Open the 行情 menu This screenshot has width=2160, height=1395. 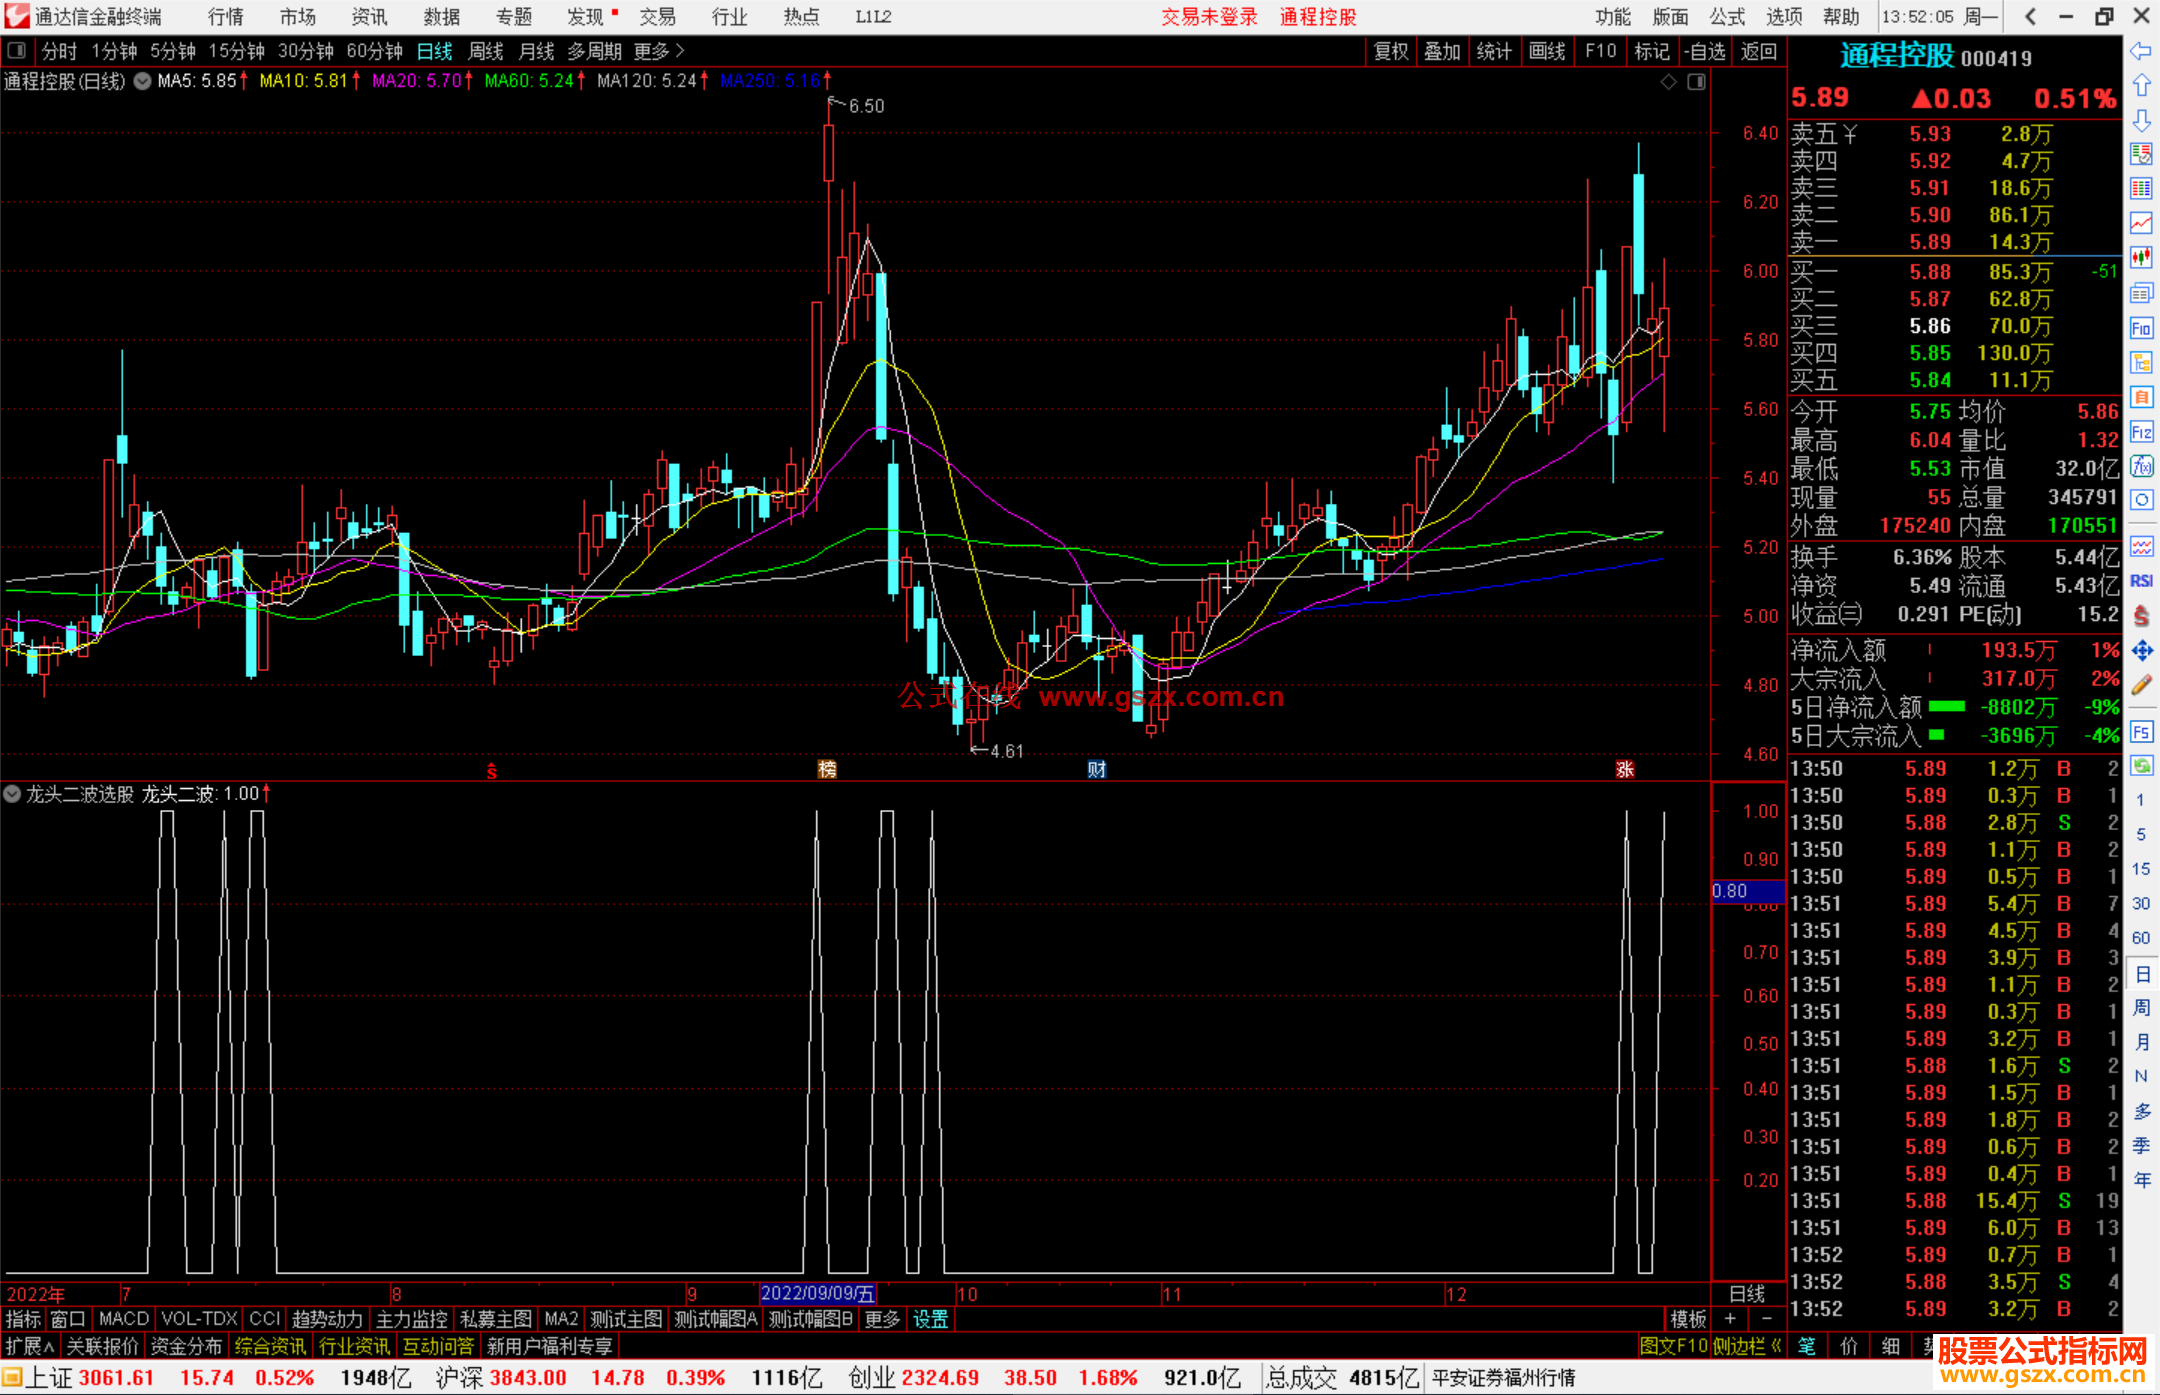[x=226, y=17]
